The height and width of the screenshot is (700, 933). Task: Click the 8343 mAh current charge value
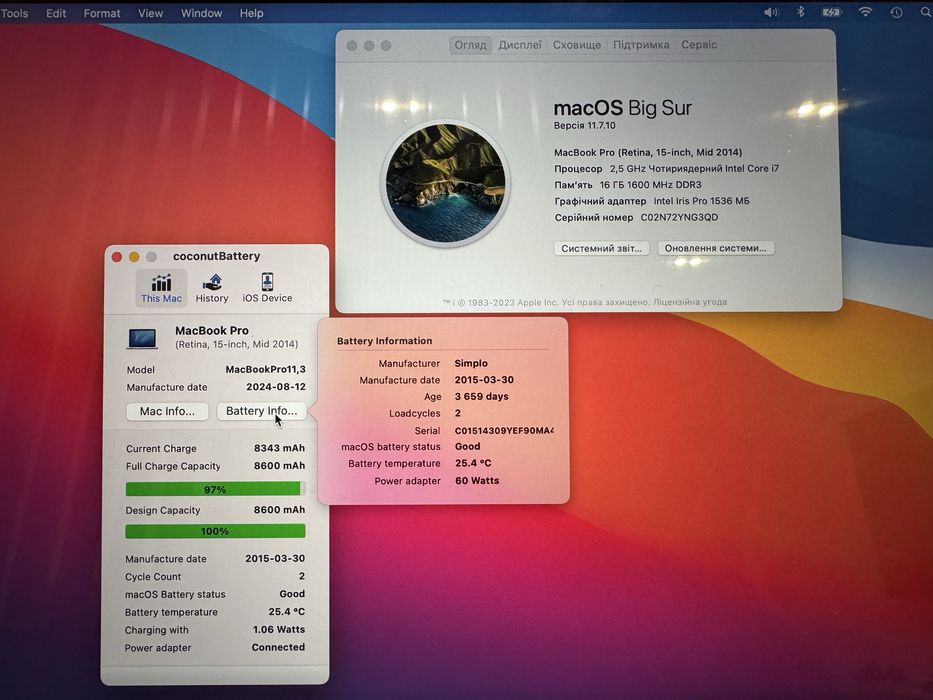pos(279,448)
